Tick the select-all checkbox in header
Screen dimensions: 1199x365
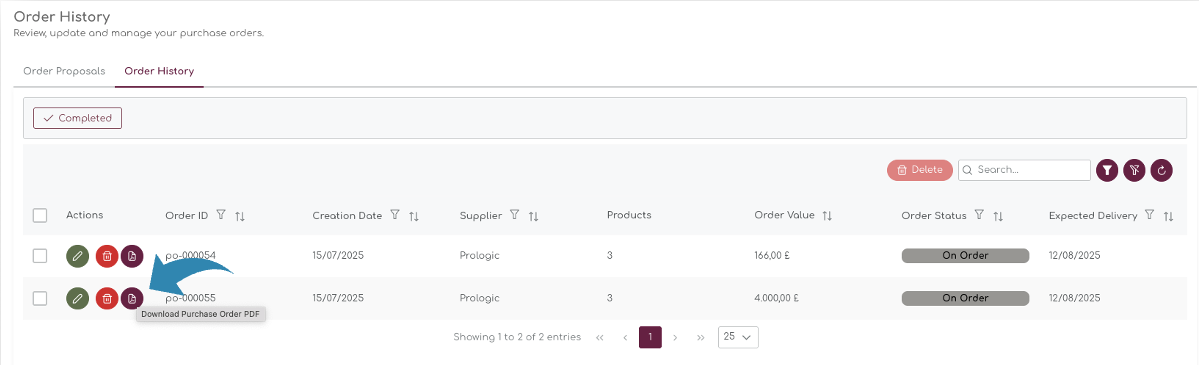pos(40,216)
